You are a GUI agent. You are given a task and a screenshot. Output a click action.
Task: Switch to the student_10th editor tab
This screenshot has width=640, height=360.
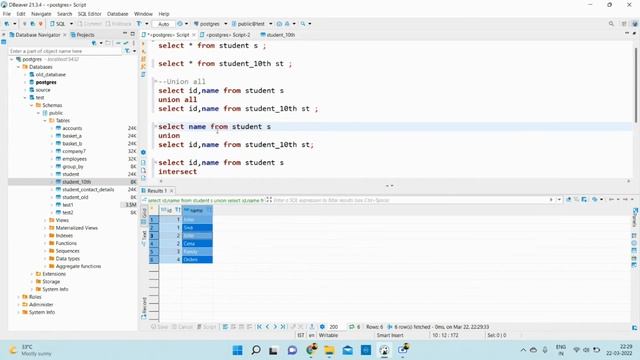pos(278,35)
